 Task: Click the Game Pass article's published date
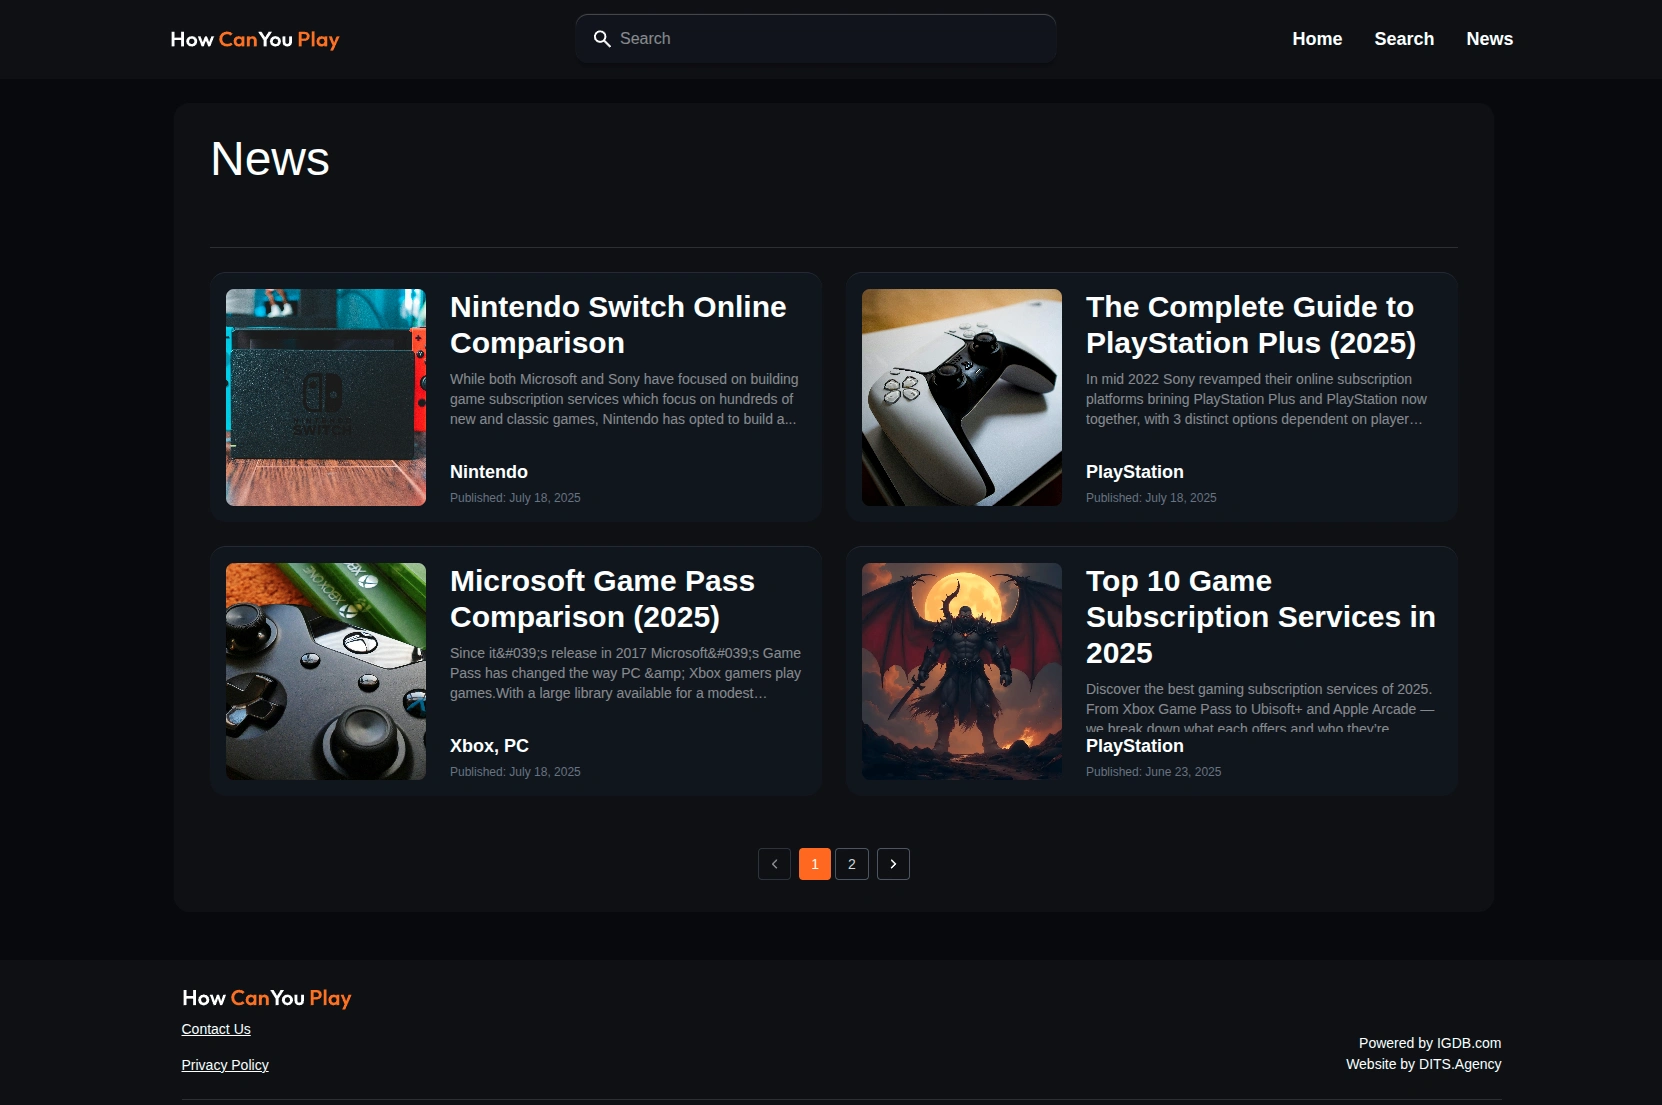click(515, 772)
